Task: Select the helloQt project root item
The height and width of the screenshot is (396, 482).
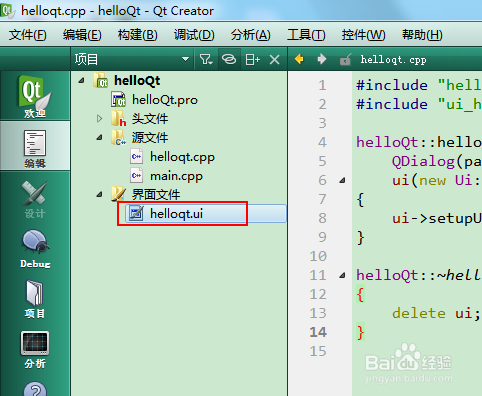Action: (137, 80)
